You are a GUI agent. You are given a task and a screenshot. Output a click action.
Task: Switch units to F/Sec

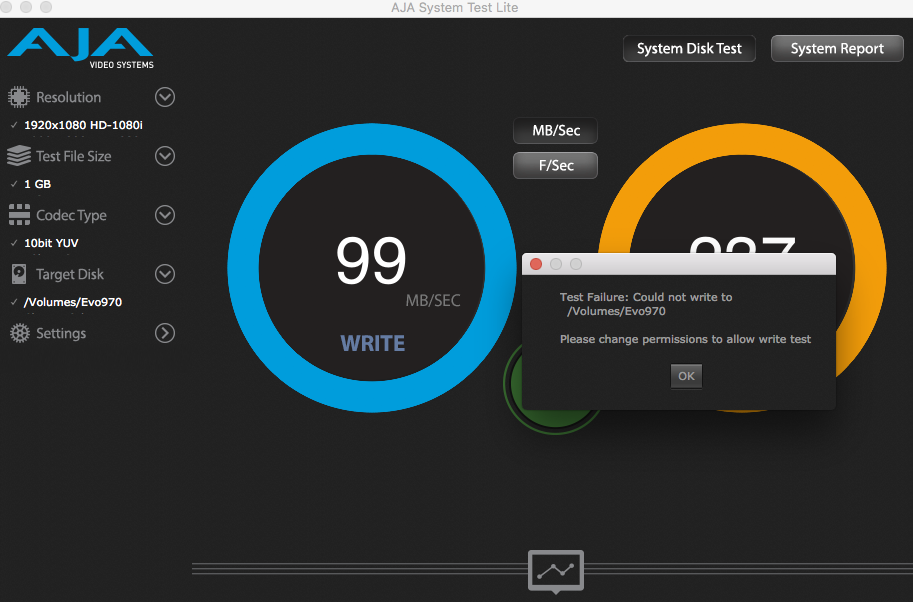(x=555, y=165)
